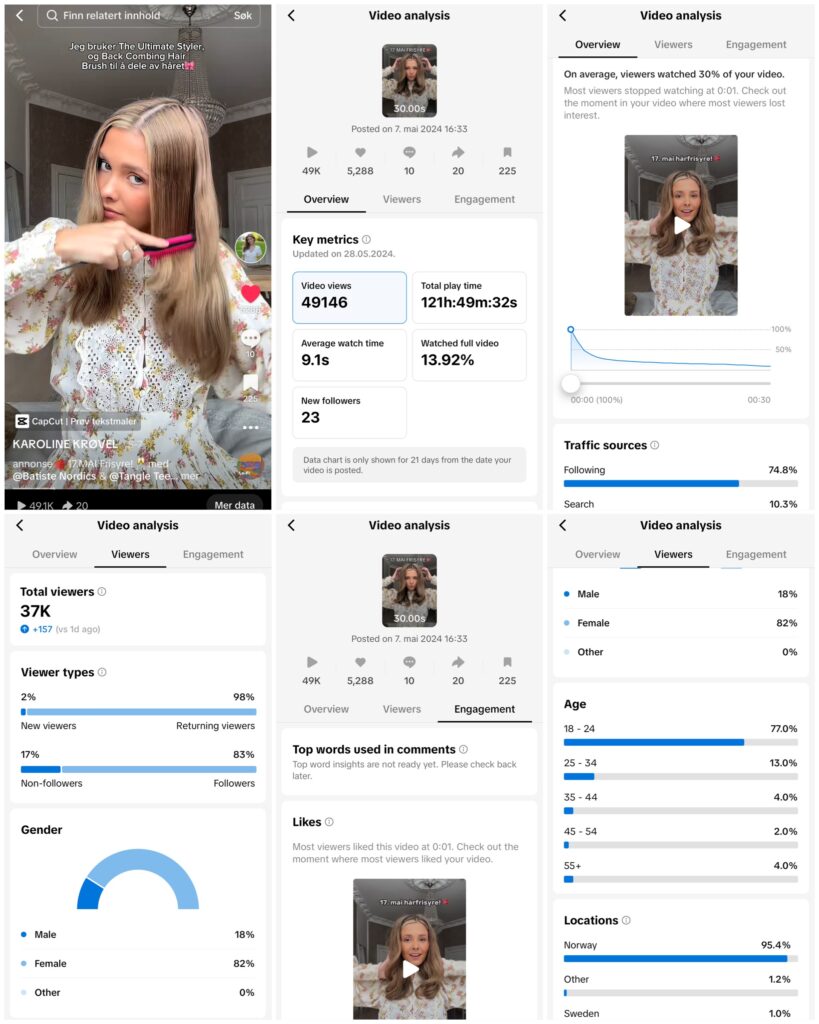Image resolution: width=819 pixels, height=1024 pixels.
Task: Play the video above the retention graph
Action: click(x=681, y=226)
